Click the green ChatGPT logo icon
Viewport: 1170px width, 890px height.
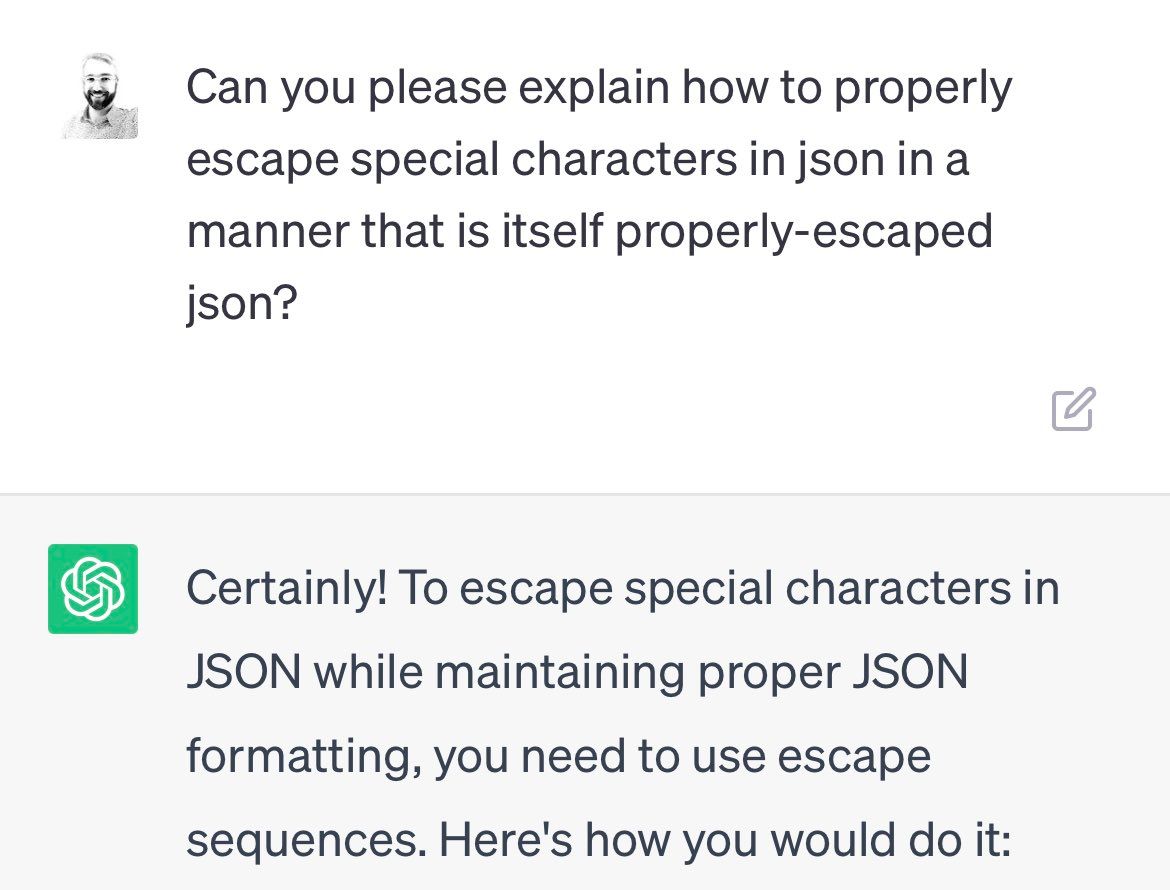[93, 589]
